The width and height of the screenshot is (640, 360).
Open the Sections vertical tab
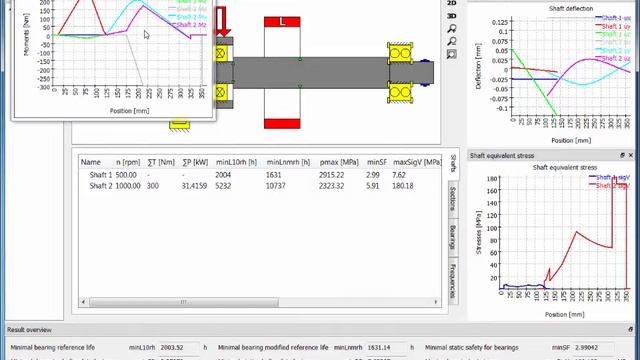(x=453, y=199)
